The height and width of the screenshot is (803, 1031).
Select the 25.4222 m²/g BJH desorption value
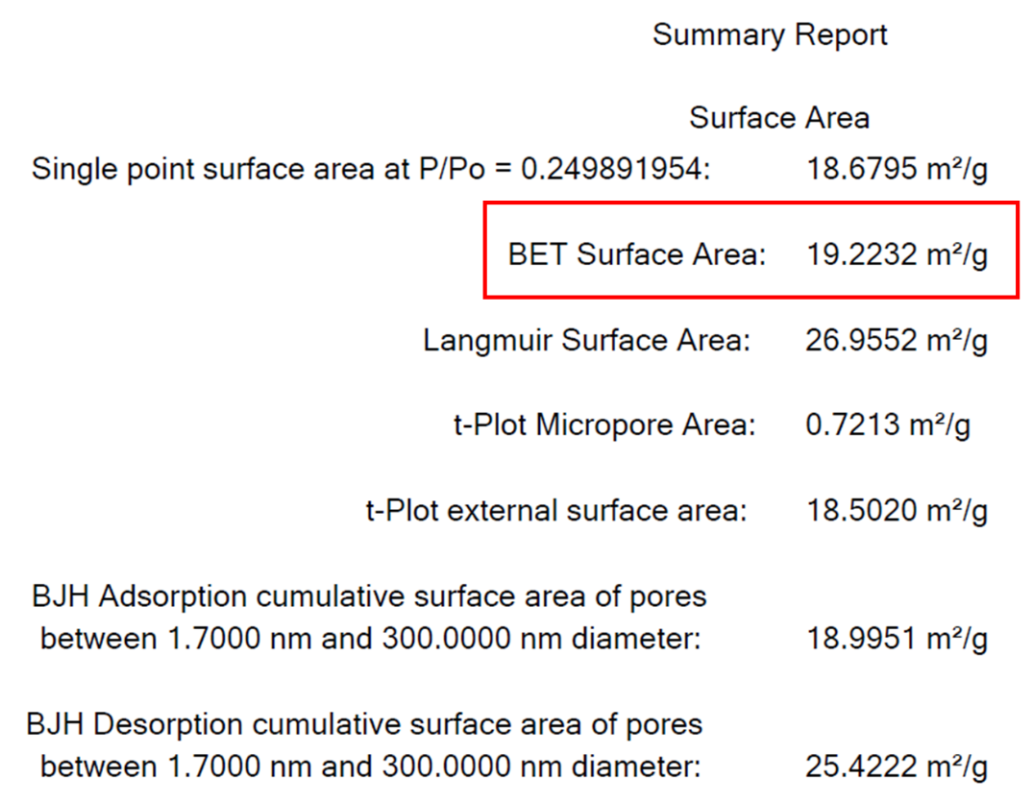tap(897, 767)
